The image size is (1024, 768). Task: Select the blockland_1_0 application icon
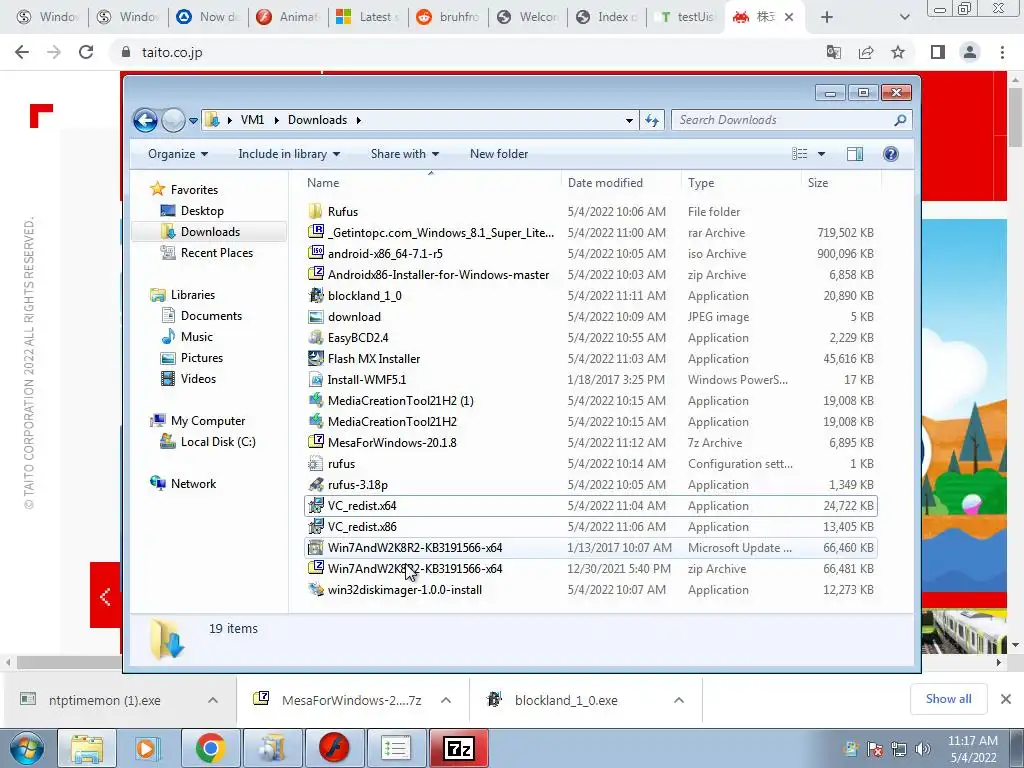(315, 296)
